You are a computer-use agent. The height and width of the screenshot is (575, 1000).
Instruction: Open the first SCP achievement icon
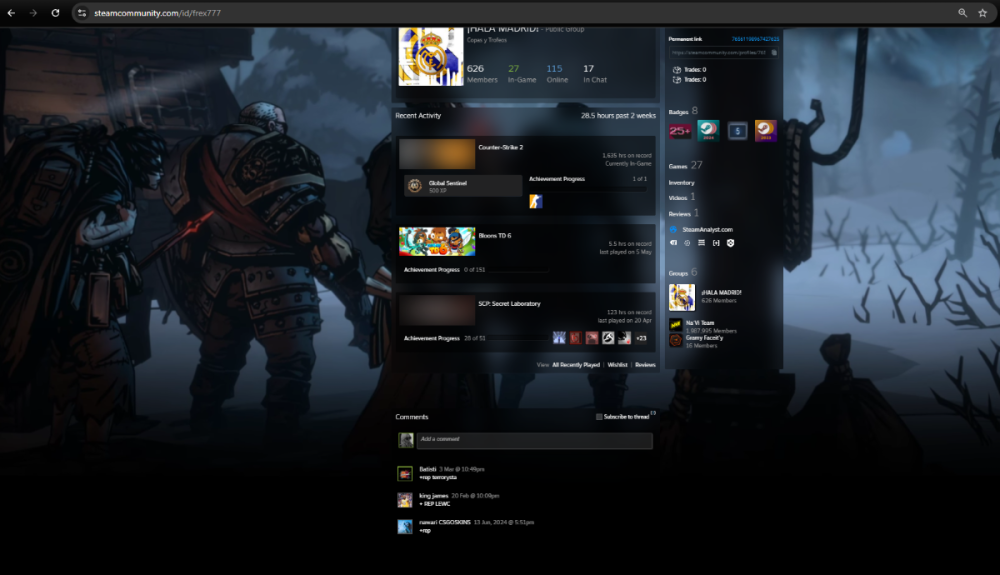click(559, 338)
